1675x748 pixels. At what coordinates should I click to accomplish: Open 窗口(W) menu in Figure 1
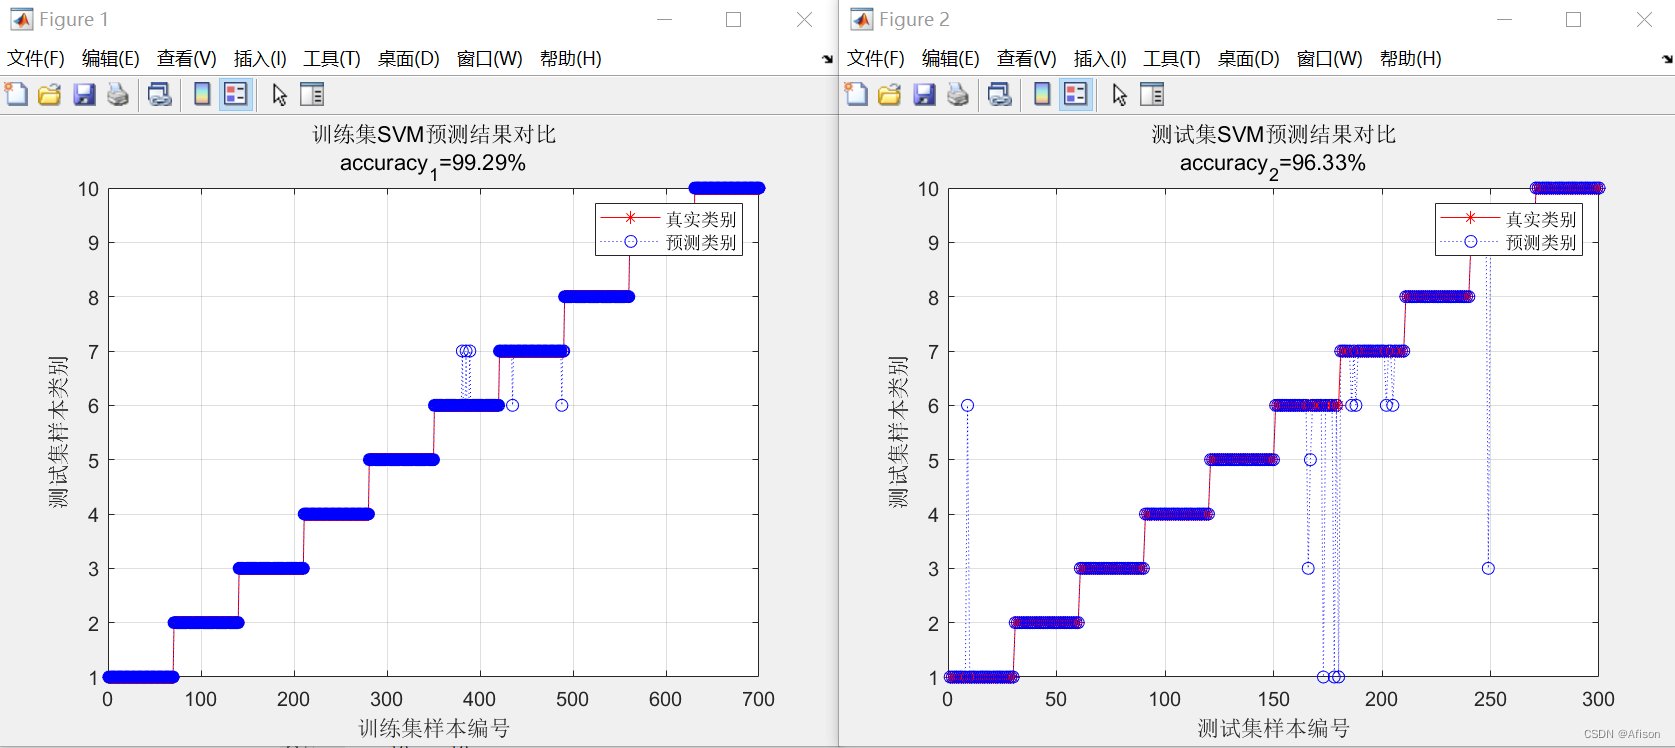(490, 58)
